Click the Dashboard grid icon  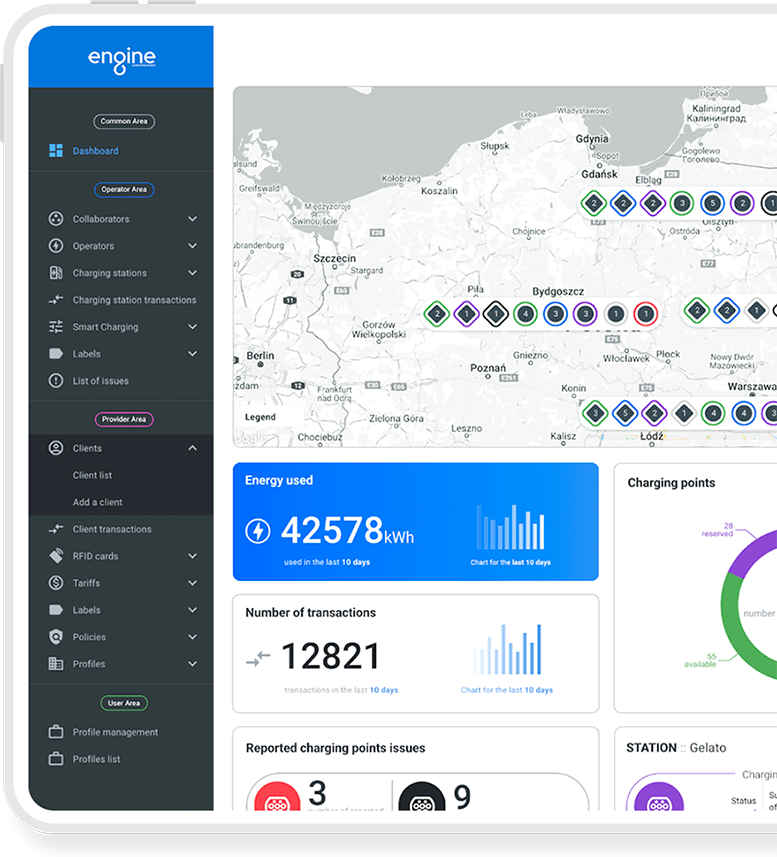coord(56,151)
